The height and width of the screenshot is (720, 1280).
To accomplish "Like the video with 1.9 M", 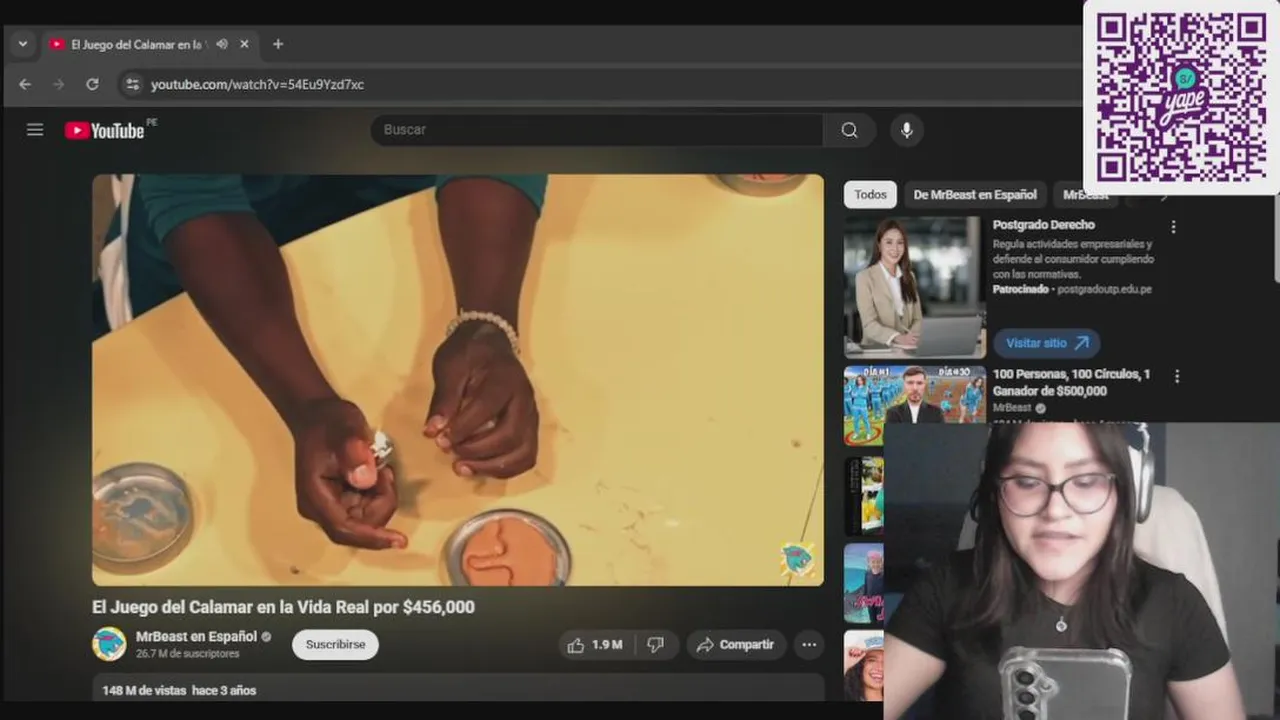I will click(595, 645).
